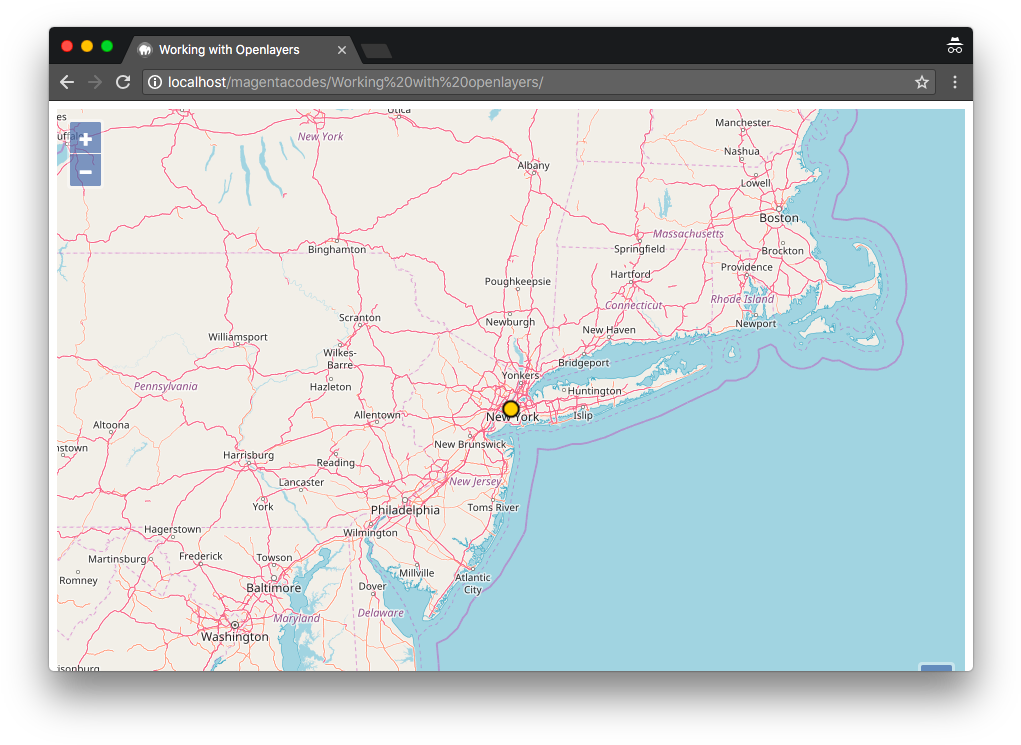Click the Dover city label
The height and width of the screenshot is (745, 1021).
coord(372,586)
